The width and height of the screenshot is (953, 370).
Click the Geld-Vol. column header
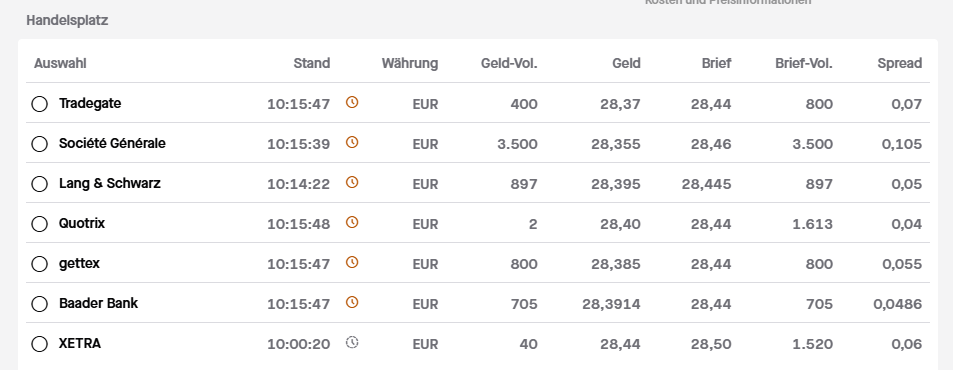click(x=509, y=63)
